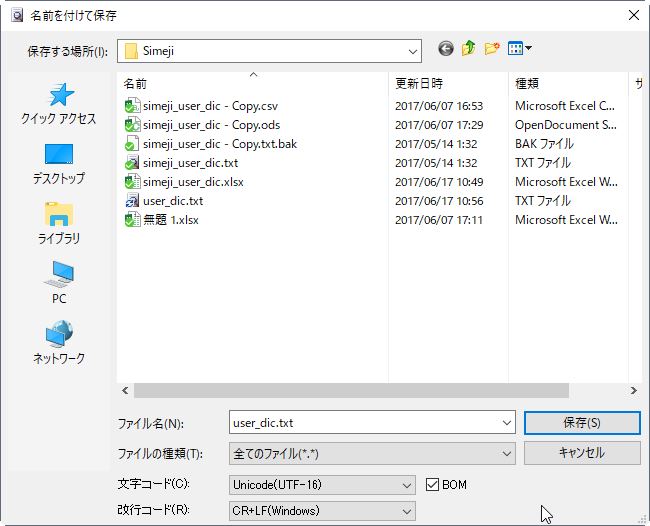
Task: Select file simeji_user_dic - Copy.csv
Action: 210,106
